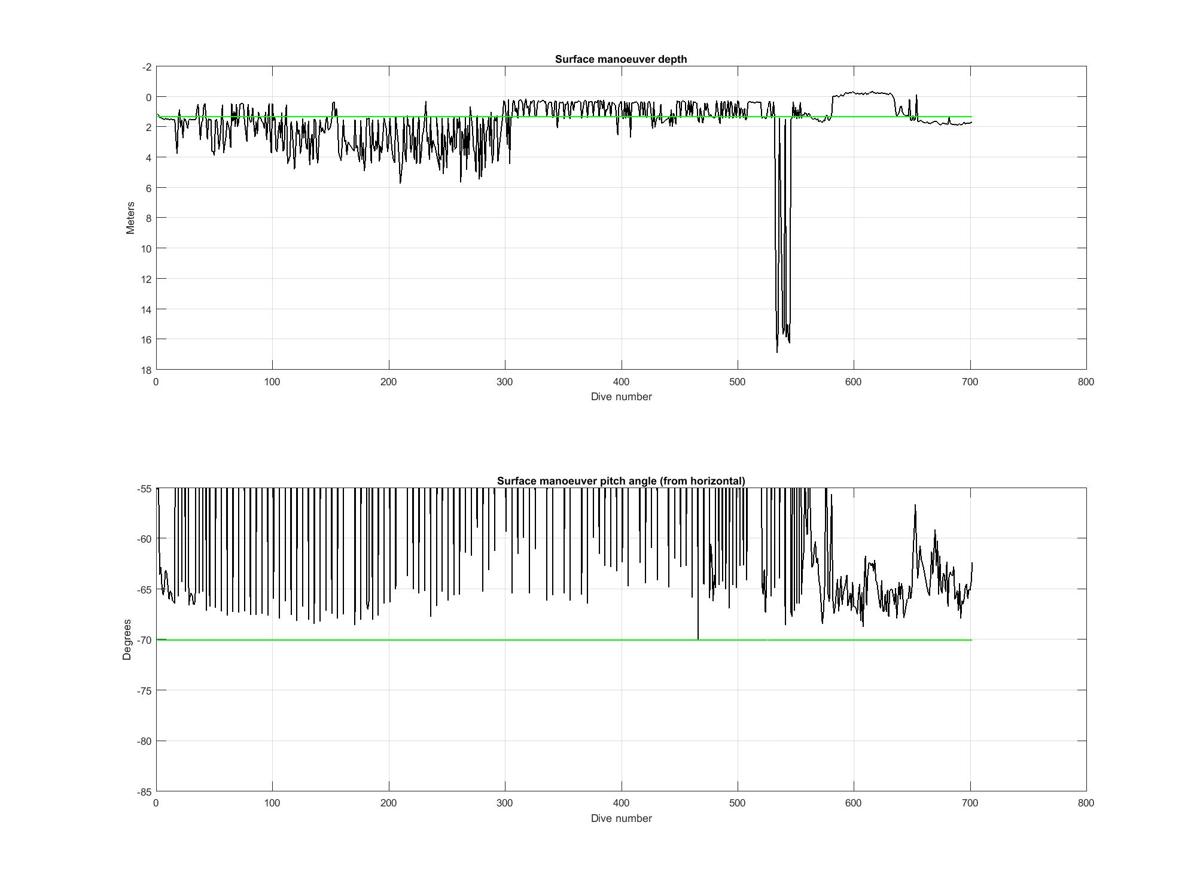Click the '8' tick on the Meters axis

click(x=149, y=218)
